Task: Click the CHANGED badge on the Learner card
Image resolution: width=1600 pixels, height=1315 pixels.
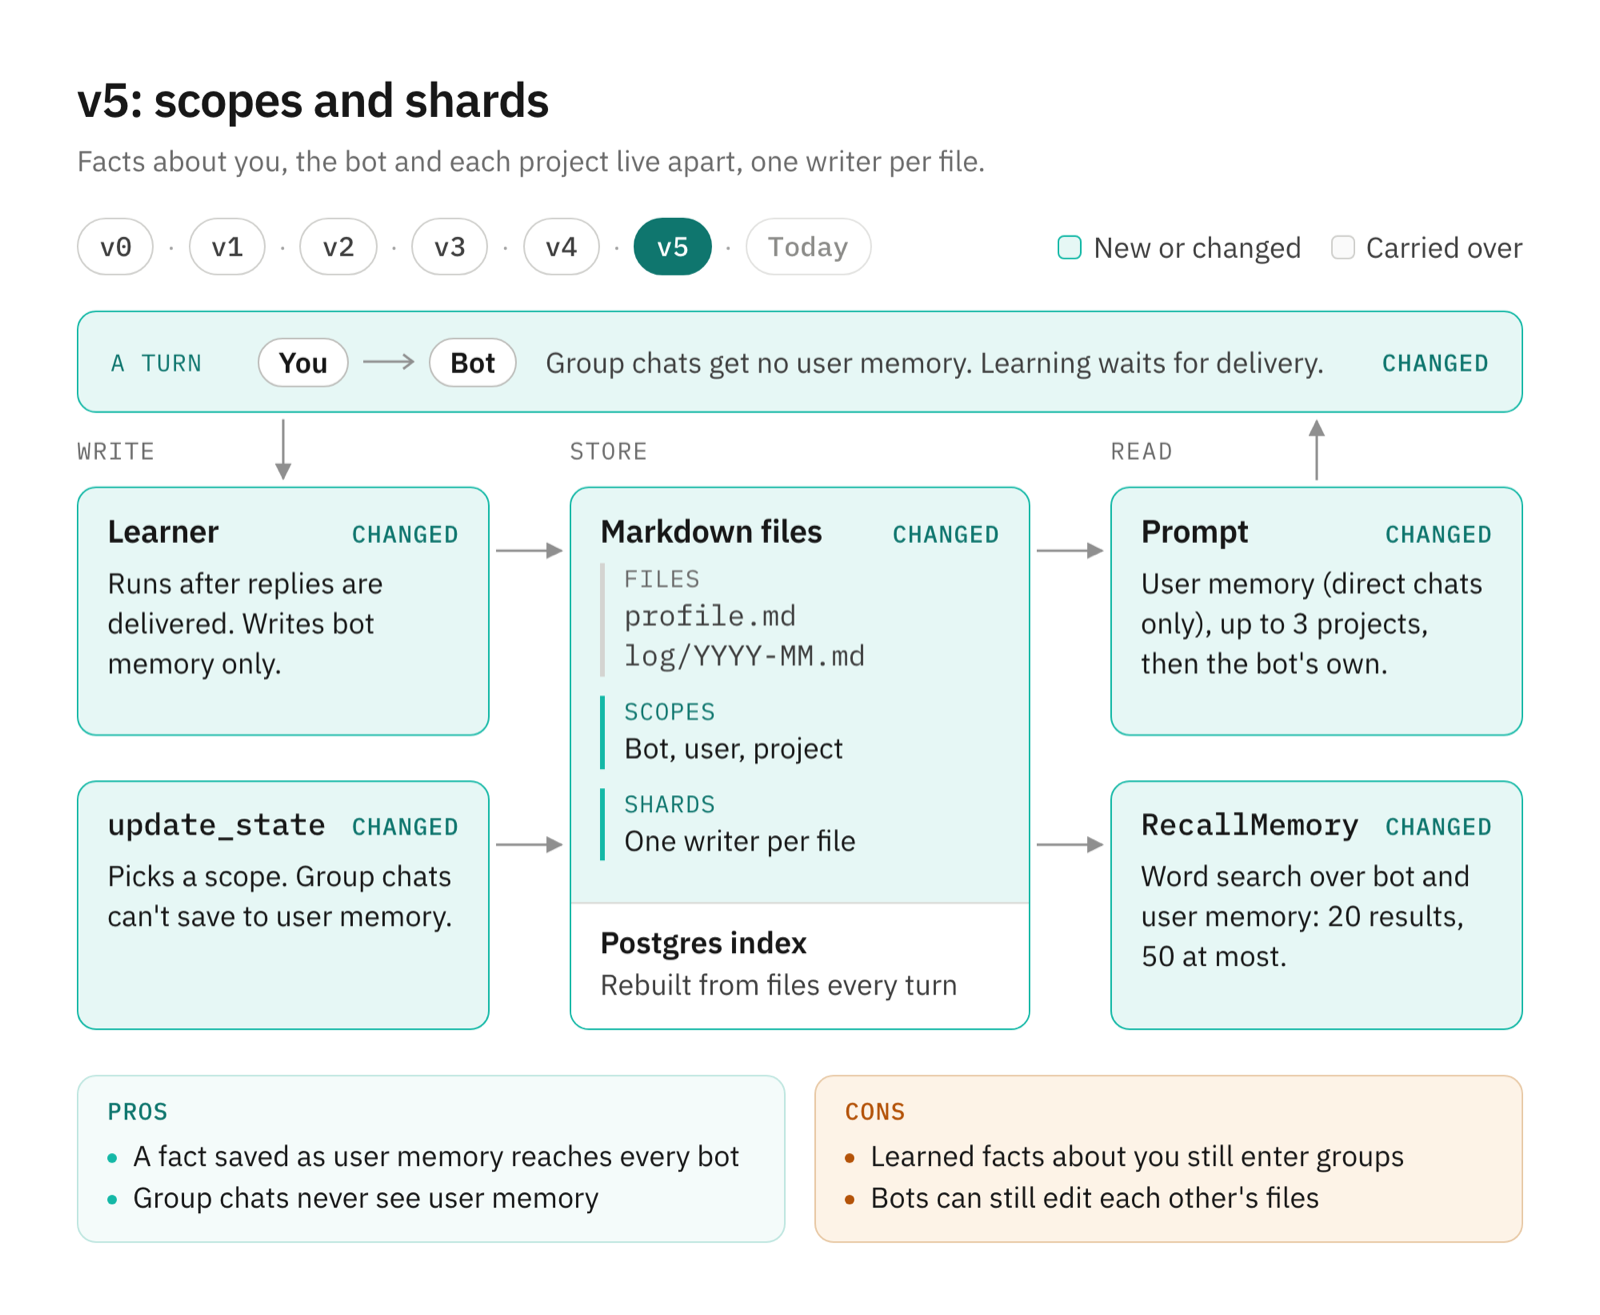Action: coord(405,535)
